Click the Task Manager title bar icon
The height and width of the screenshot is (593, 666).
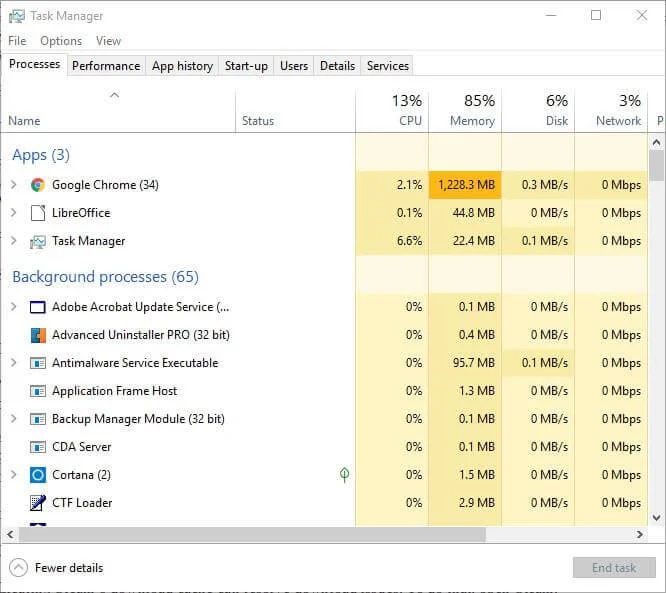pos(17,16)
